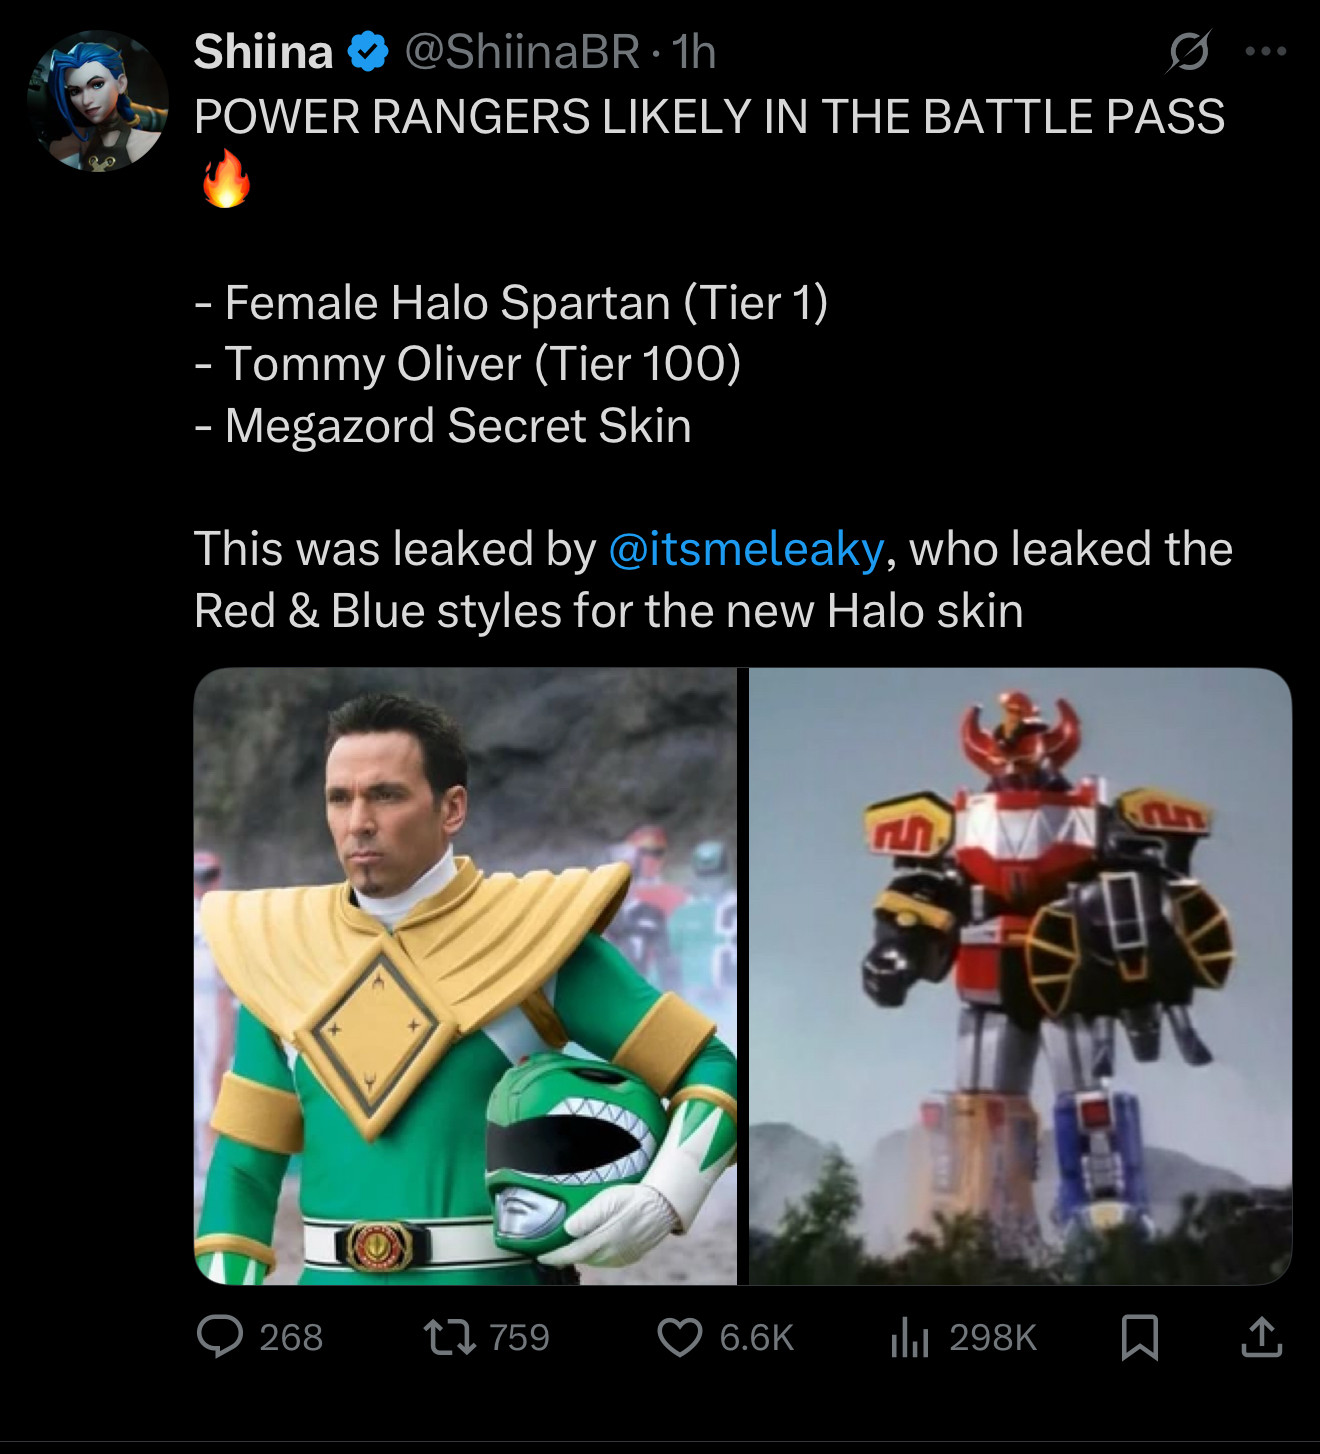The height and width of the screenshot is (1454, 1320).
Task: Bookmark this post
Action: pos(1140,1337)
